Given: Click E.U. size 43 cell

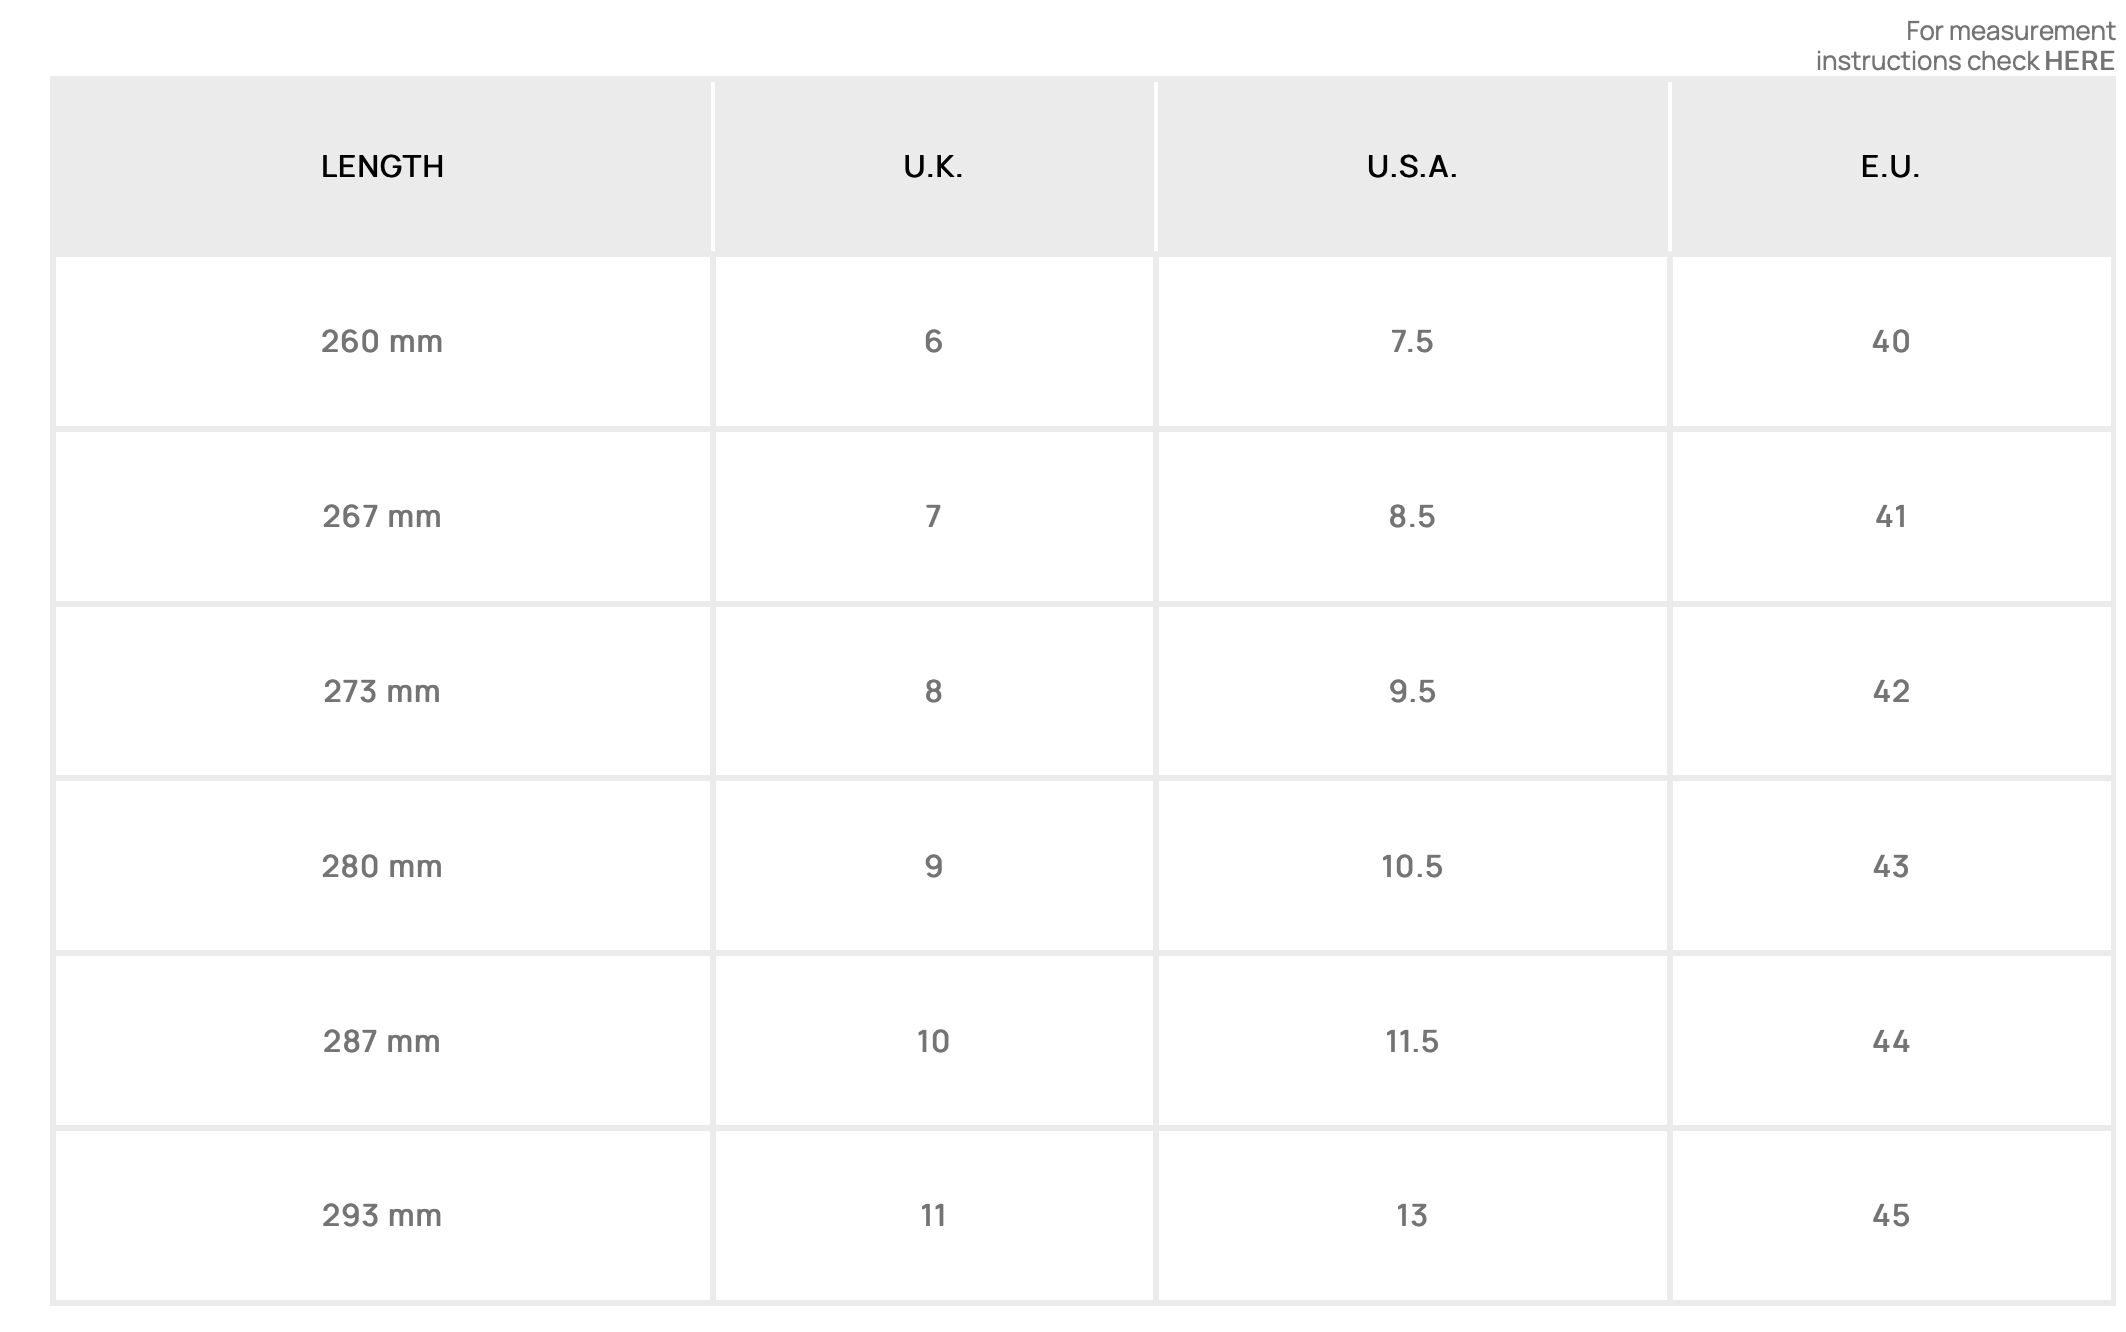Looking at the screenshot, I should point(1890,866).
